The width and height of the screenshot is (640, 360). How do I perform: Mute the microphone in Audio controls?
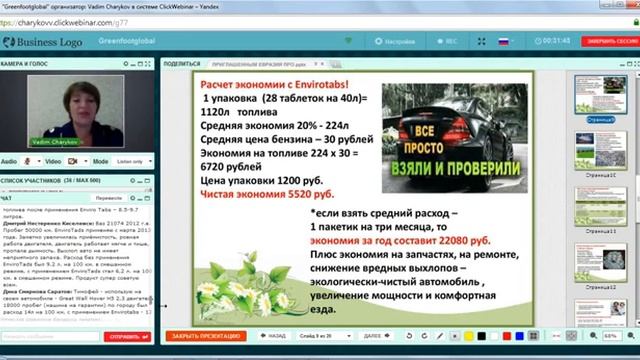pyautogui.click(x=27, y=161)
